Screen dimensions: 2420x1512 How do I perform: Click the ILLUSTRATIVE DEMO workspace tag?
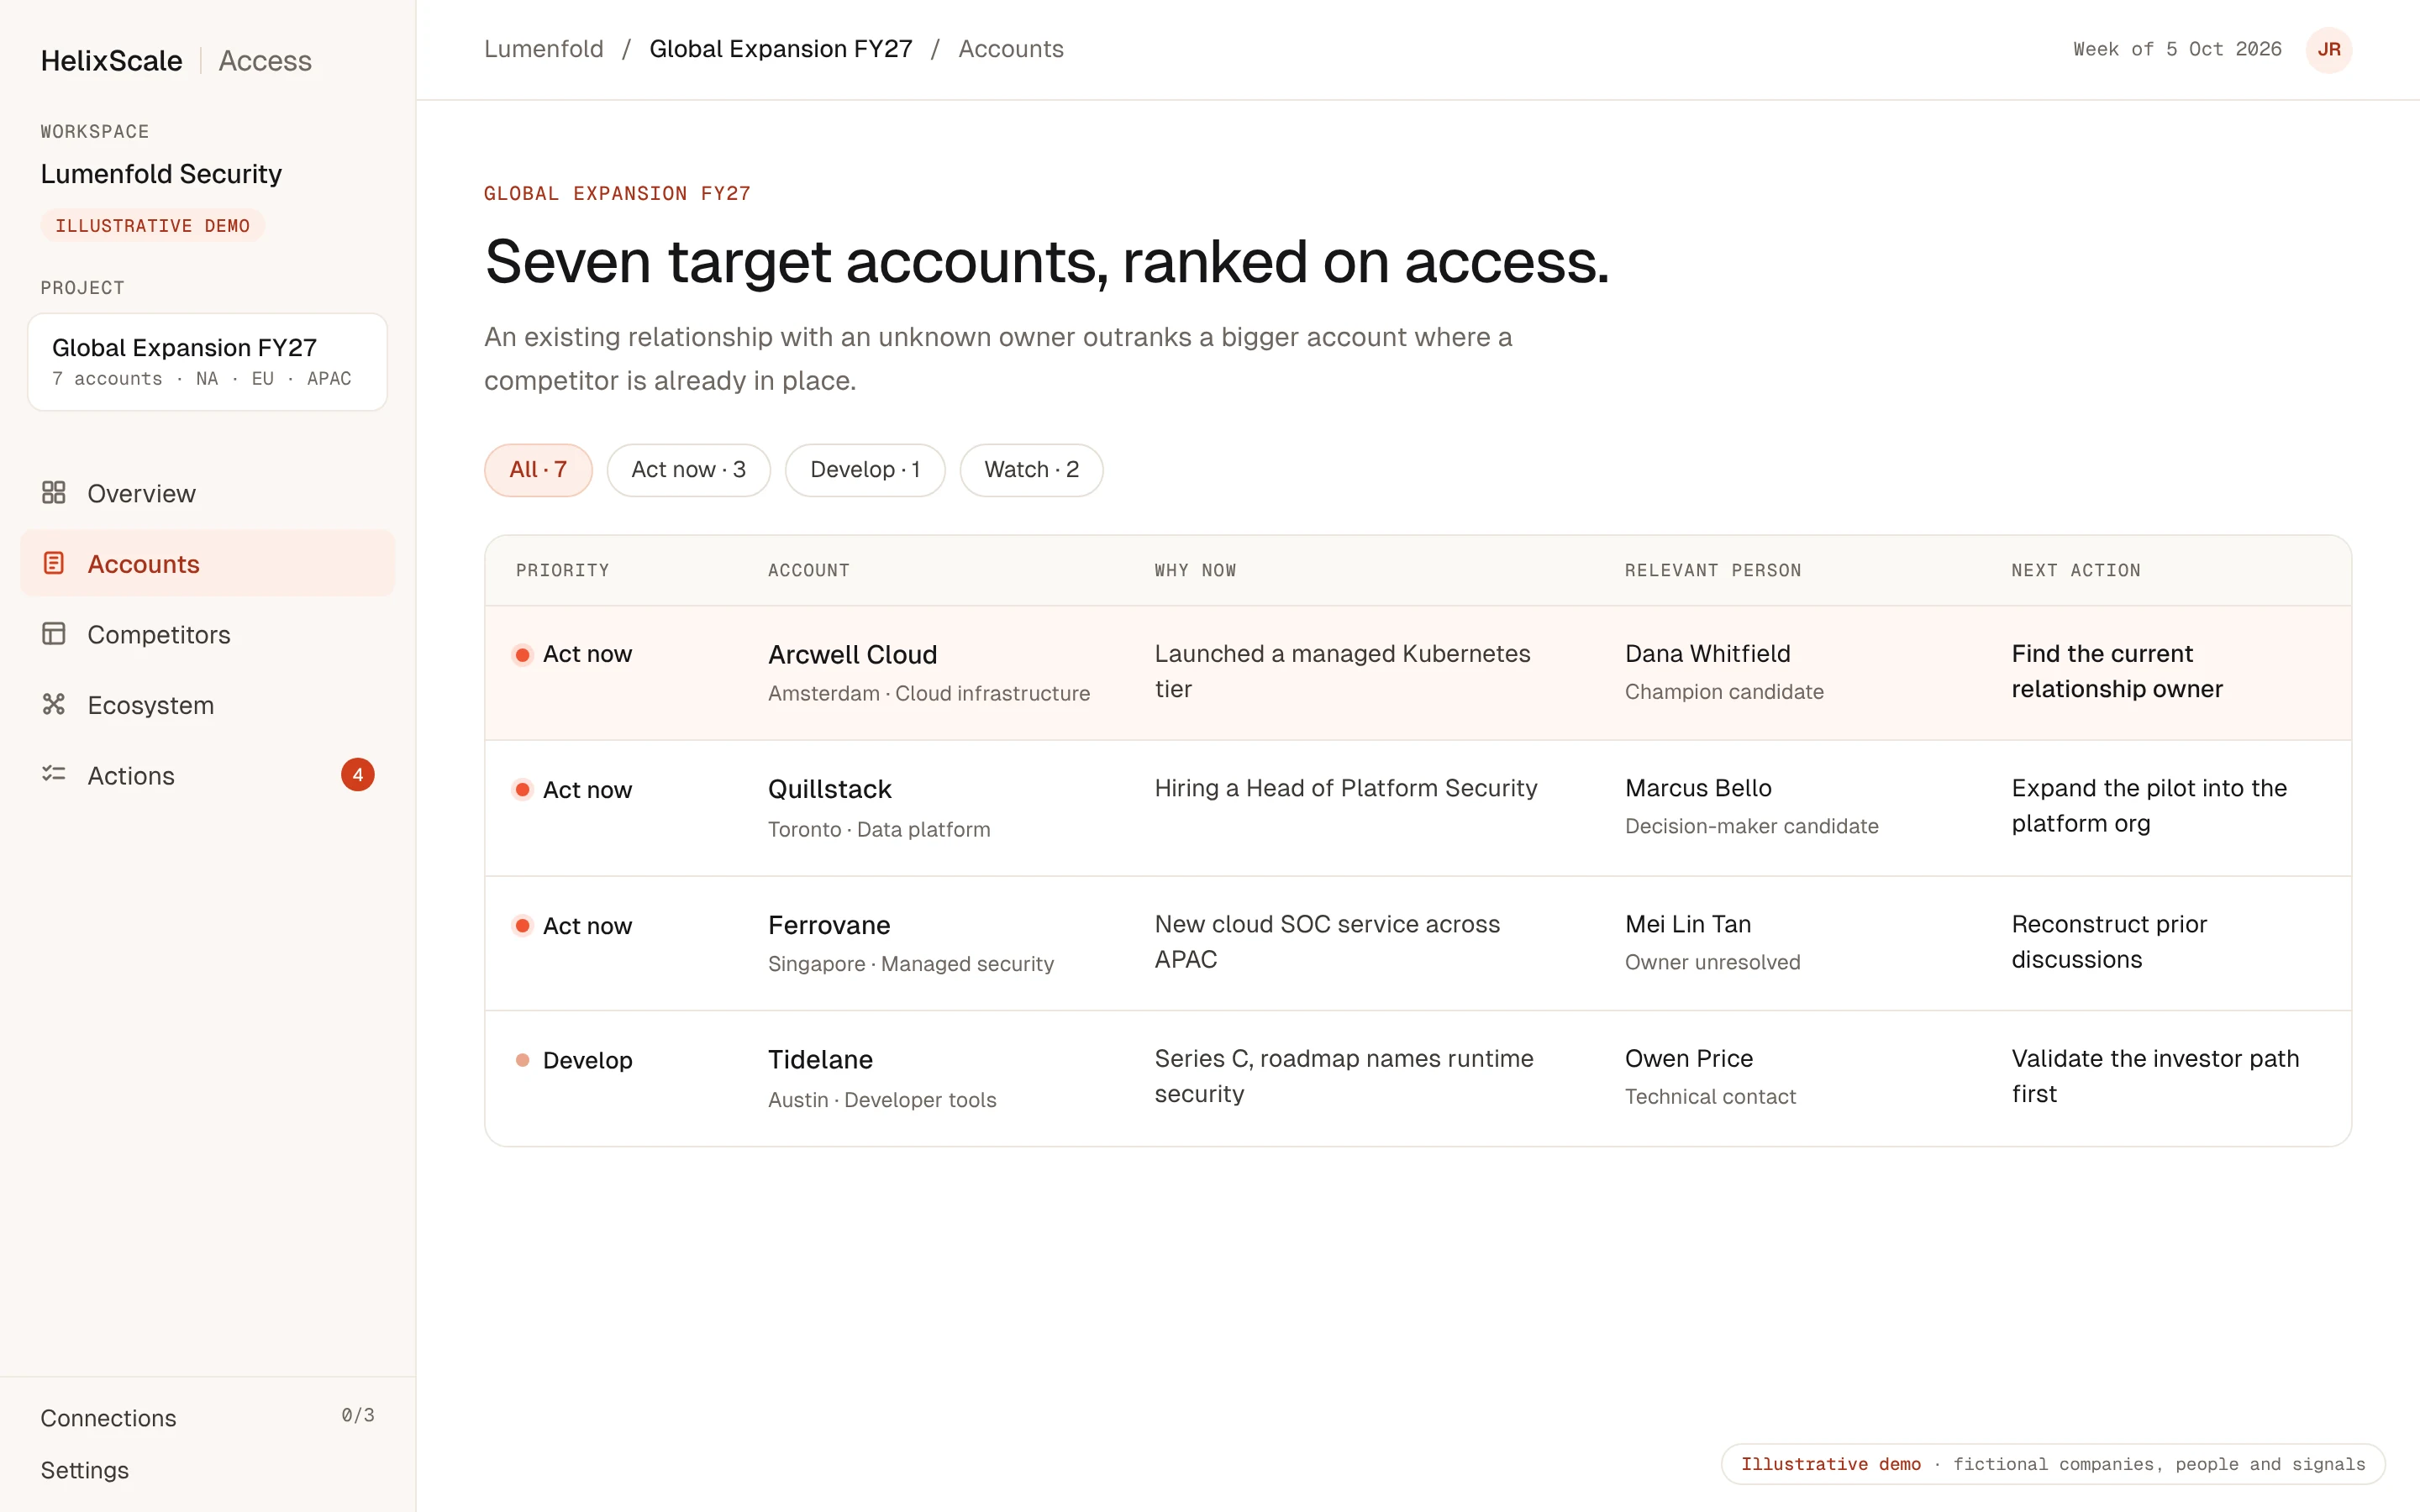152,225
